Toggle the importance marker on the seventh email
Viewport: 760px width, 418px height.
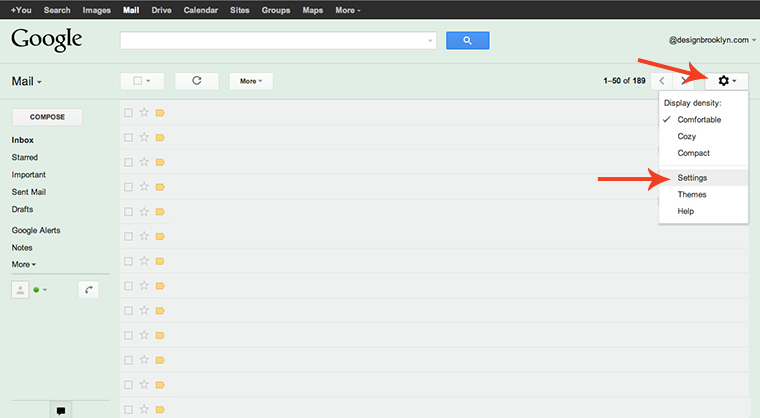tap(160, 261)
